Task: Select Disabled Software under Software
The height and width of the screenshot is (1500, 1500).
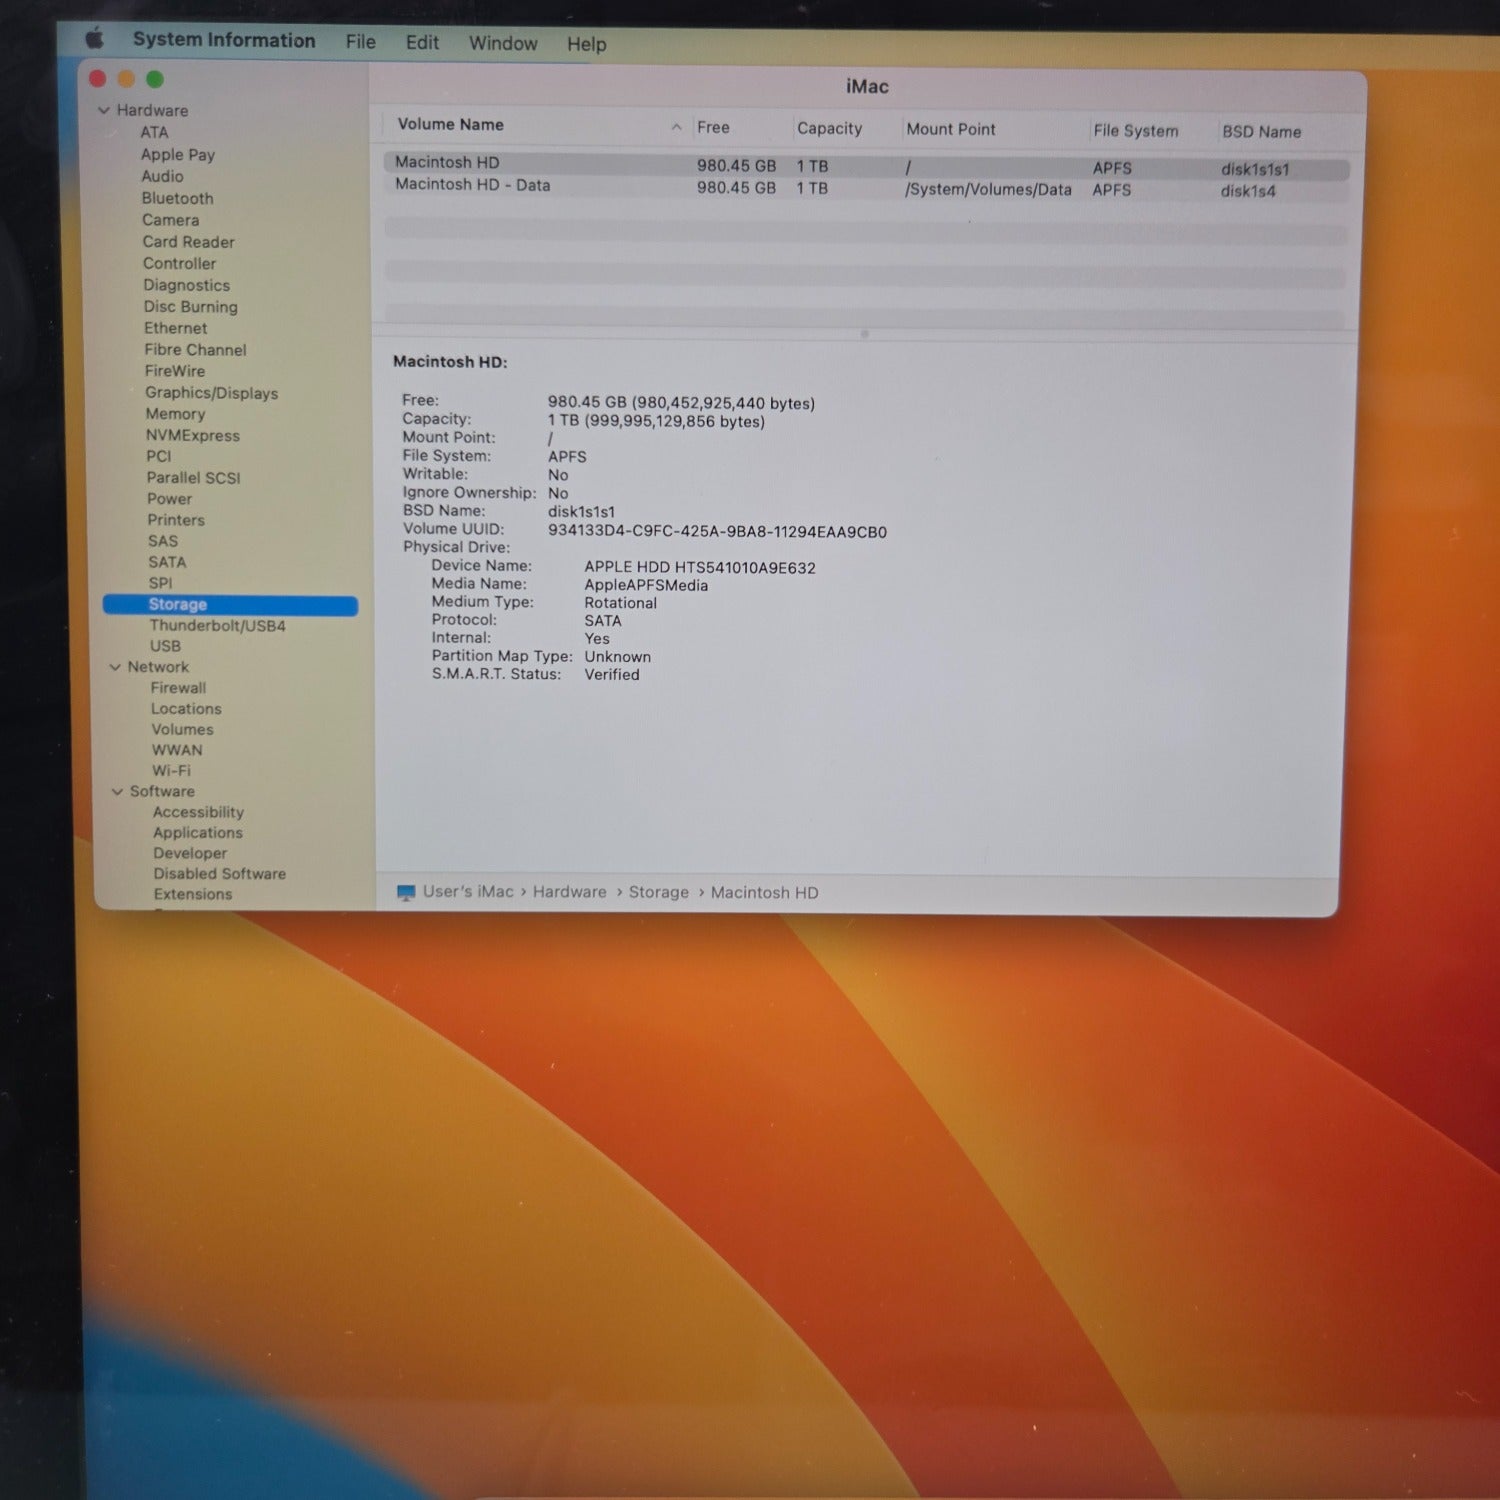Action: (219, 874)
